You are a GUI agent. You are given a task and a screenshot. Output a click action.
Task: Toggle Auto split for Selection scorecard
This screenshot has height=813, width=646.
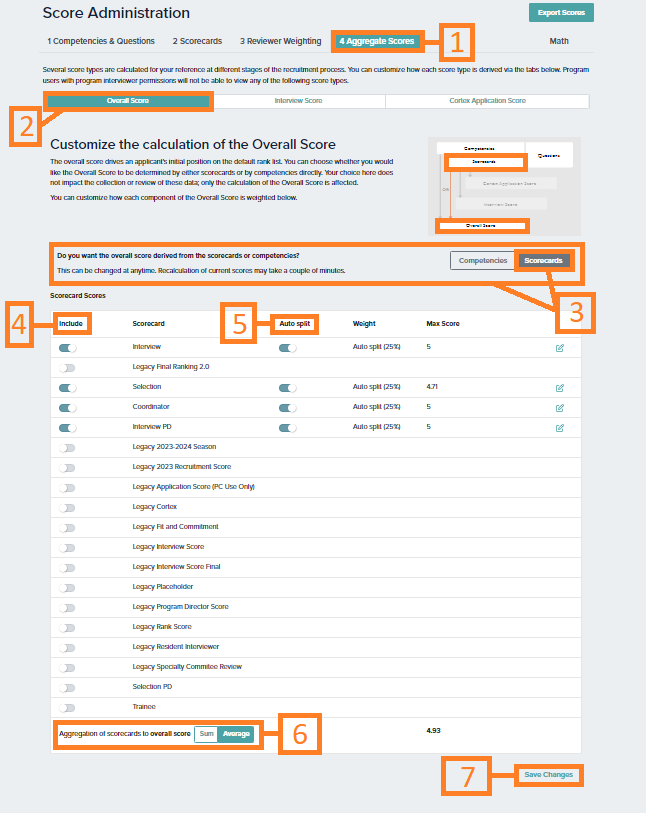(288, 388)
